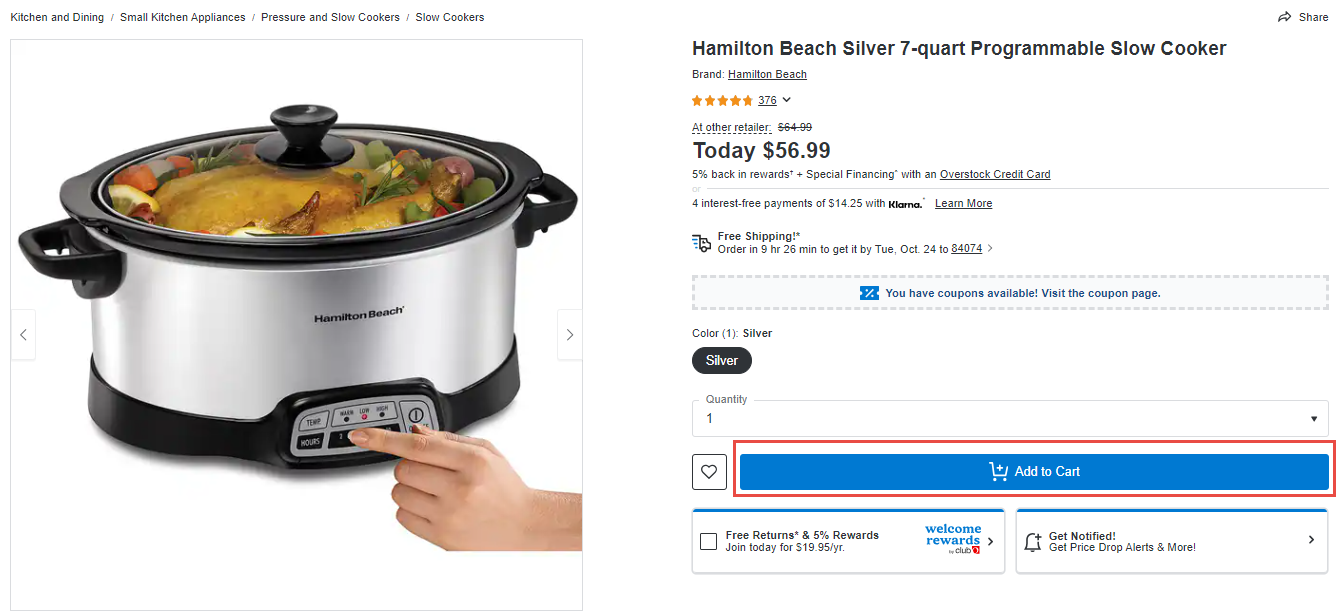Click the heart wishlist icon
Screen dimensions: 1340x612
click(x=709, y=472)
